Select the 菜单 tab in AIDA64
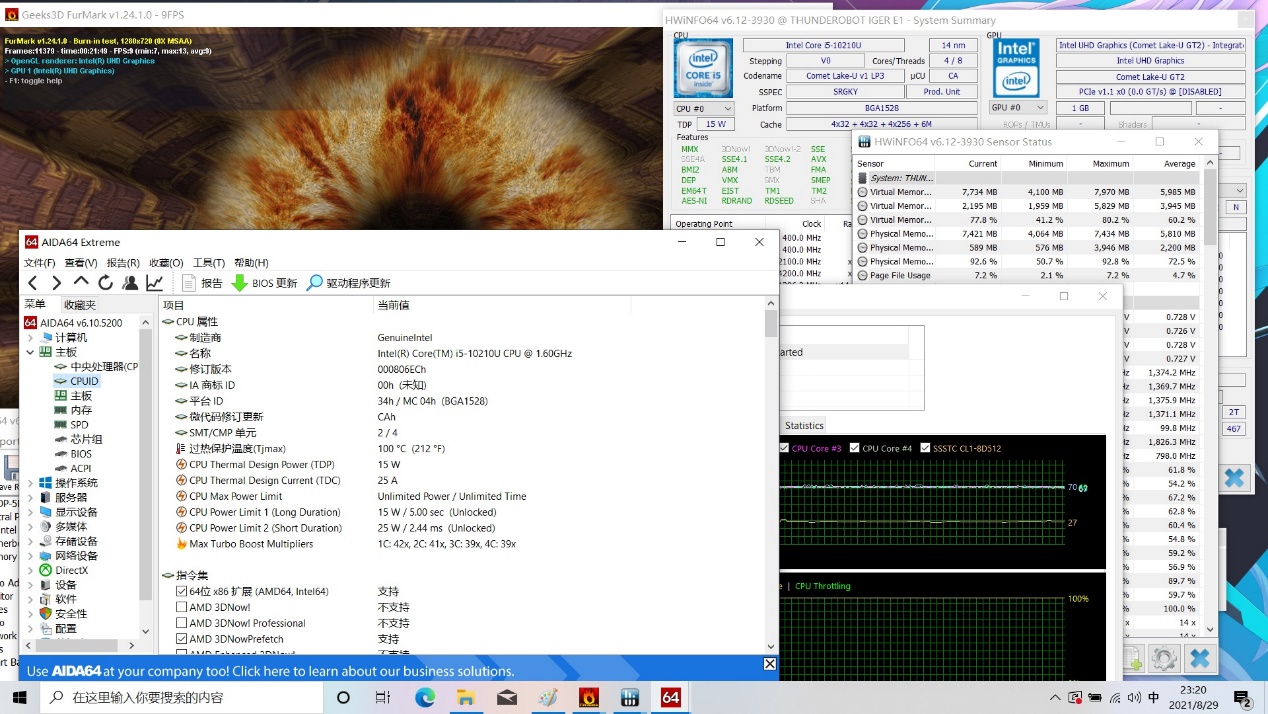This screenshot has width=1268, height=714. pyautogui.click(x=36, y=304)
